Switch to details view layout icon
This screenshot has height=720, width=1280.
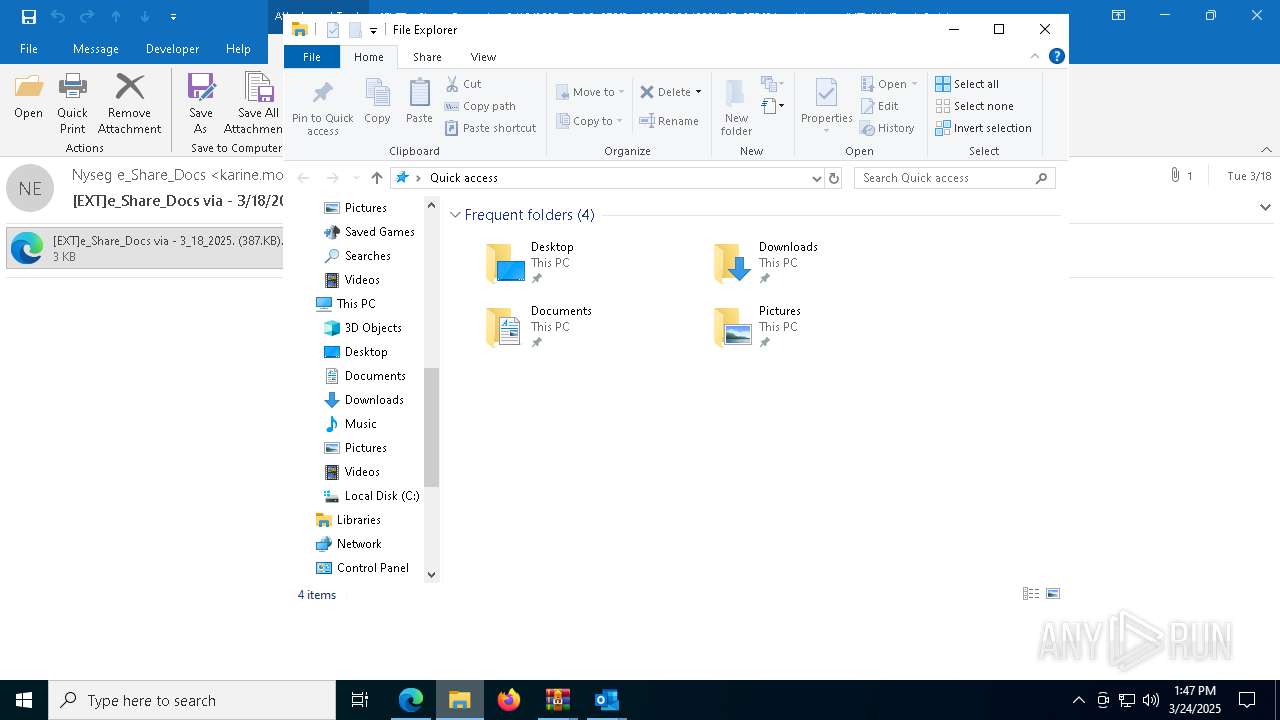point(1031,594)
